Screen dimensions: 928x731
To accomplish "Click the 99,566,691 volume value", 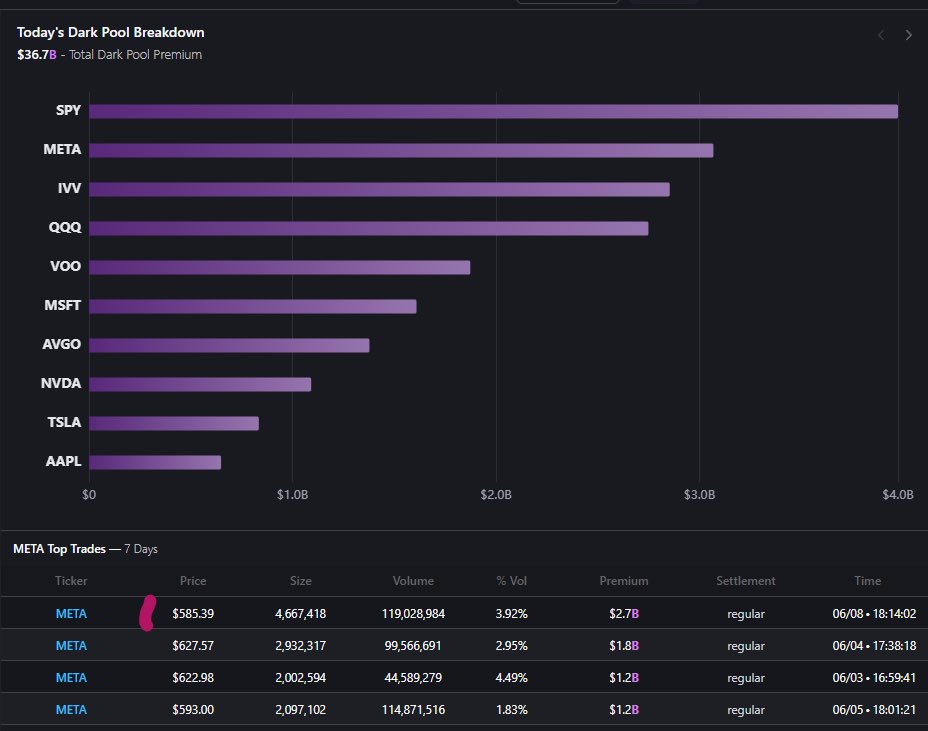I will tap(413, 646).
